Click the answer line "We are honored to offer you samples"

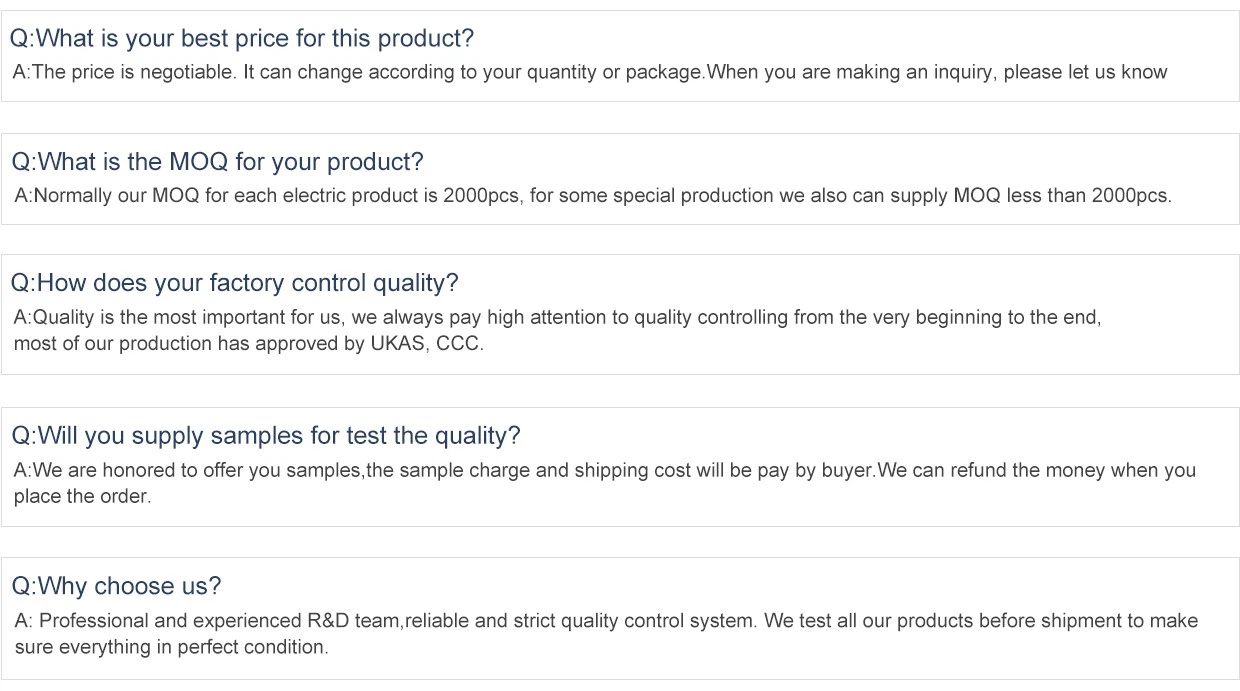click(x=604, y=470)
